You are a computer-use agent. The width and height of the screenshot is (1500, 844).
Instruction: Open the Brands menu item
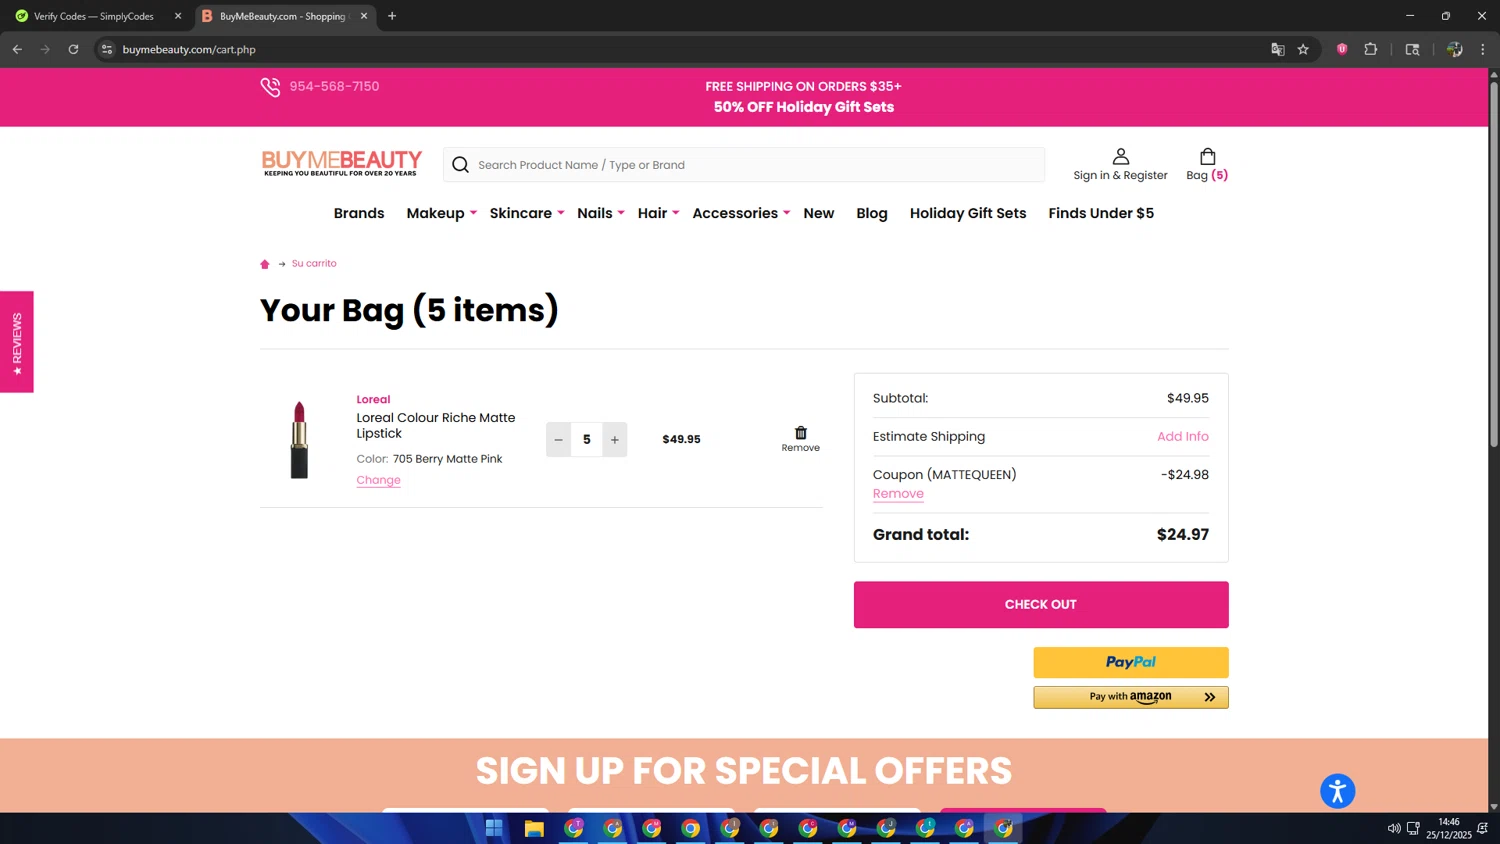click(359, 213)
